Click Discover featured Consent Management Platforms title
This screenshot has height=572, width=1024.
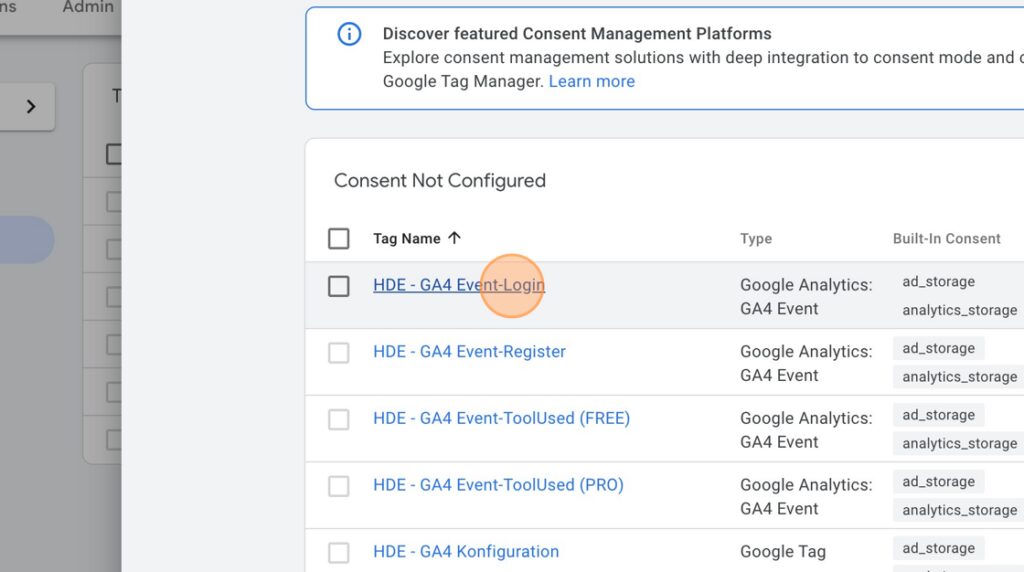click(x=577, y=33)
